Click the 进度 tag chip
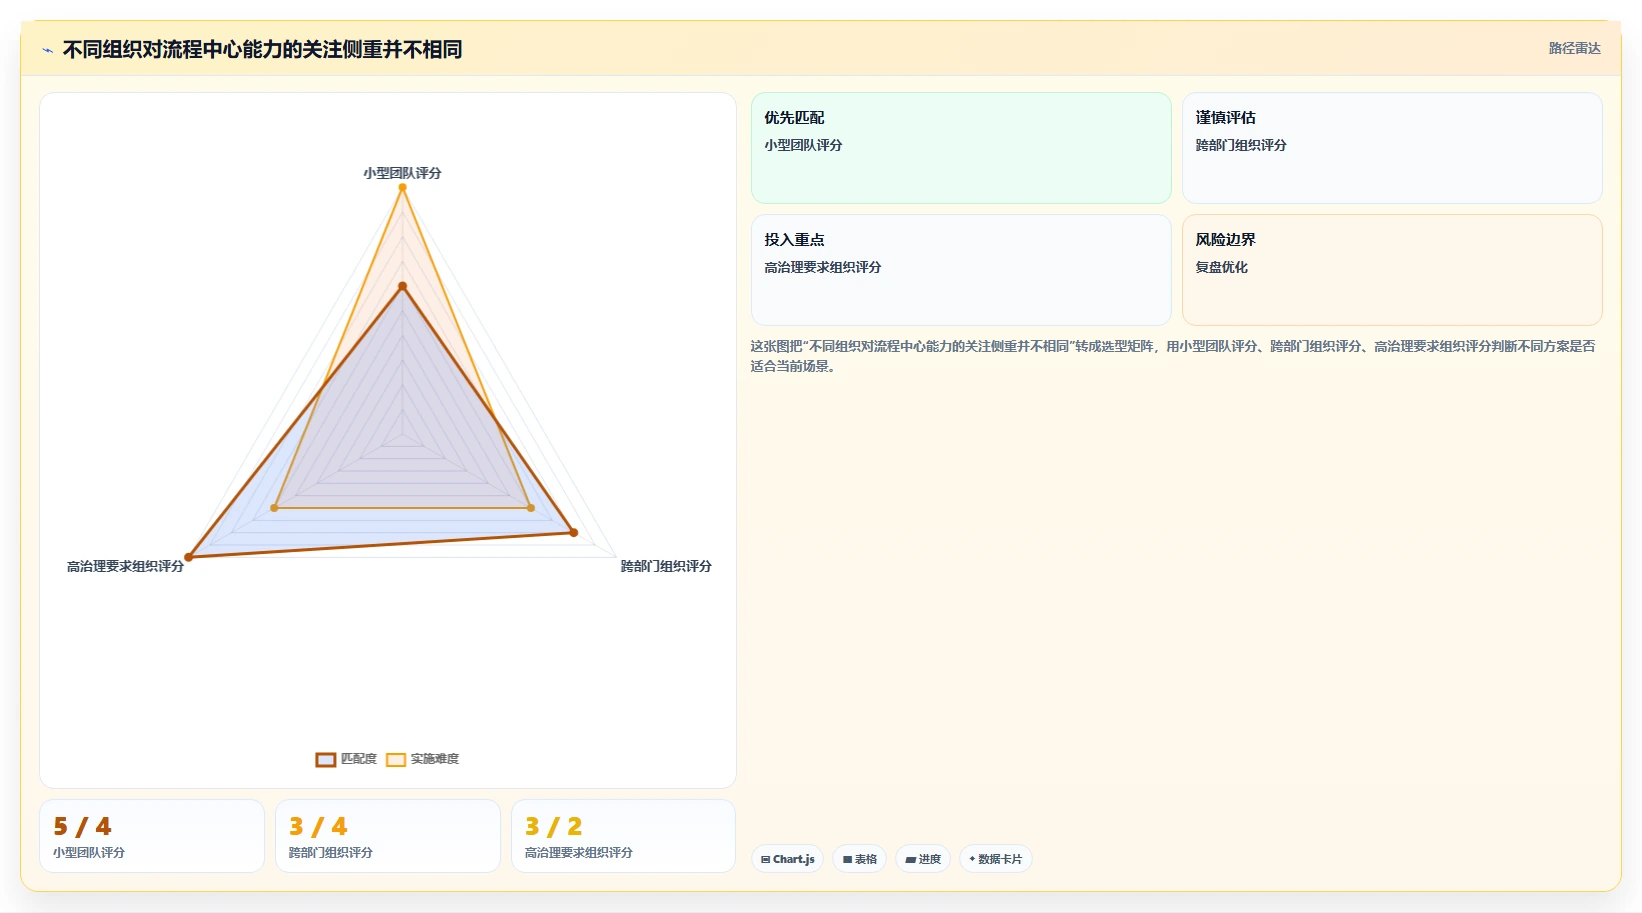This screenshot has width=1642, height=913. [x=923, y=859]
